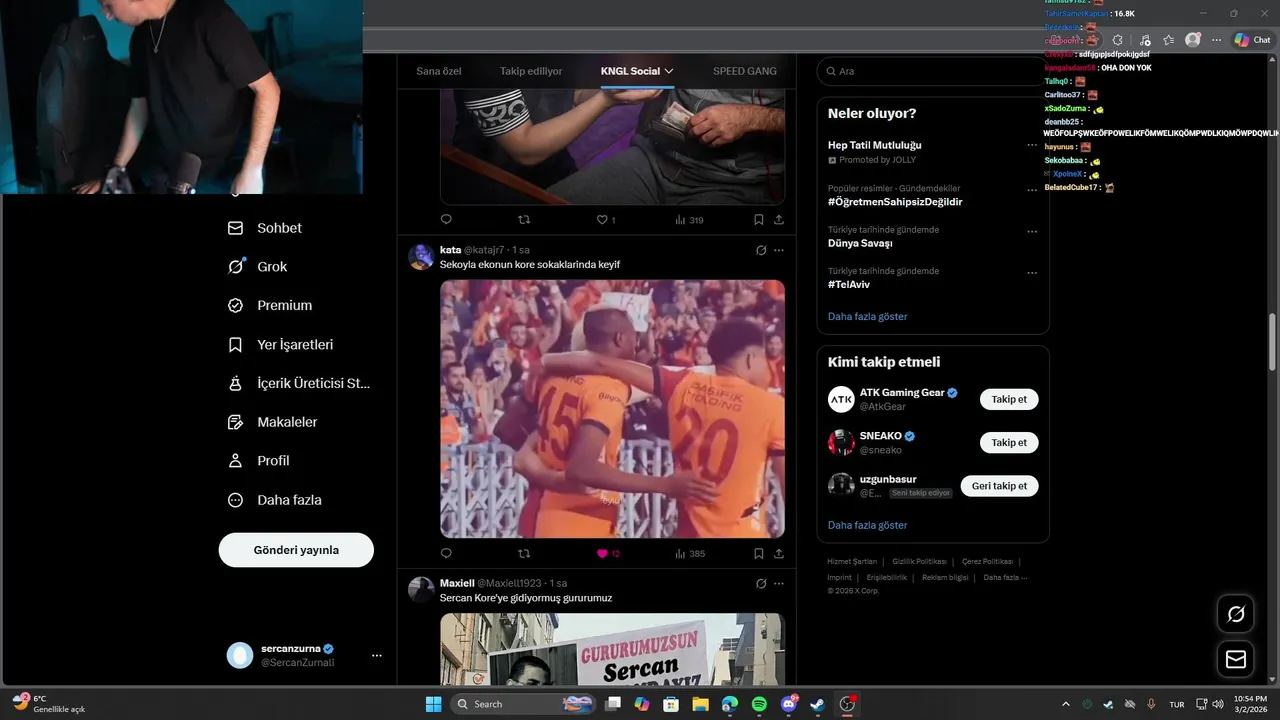Open the Daha fazla menu
Image resolution: width=1280 pixels, height=720 pixels.
(274, 500)
